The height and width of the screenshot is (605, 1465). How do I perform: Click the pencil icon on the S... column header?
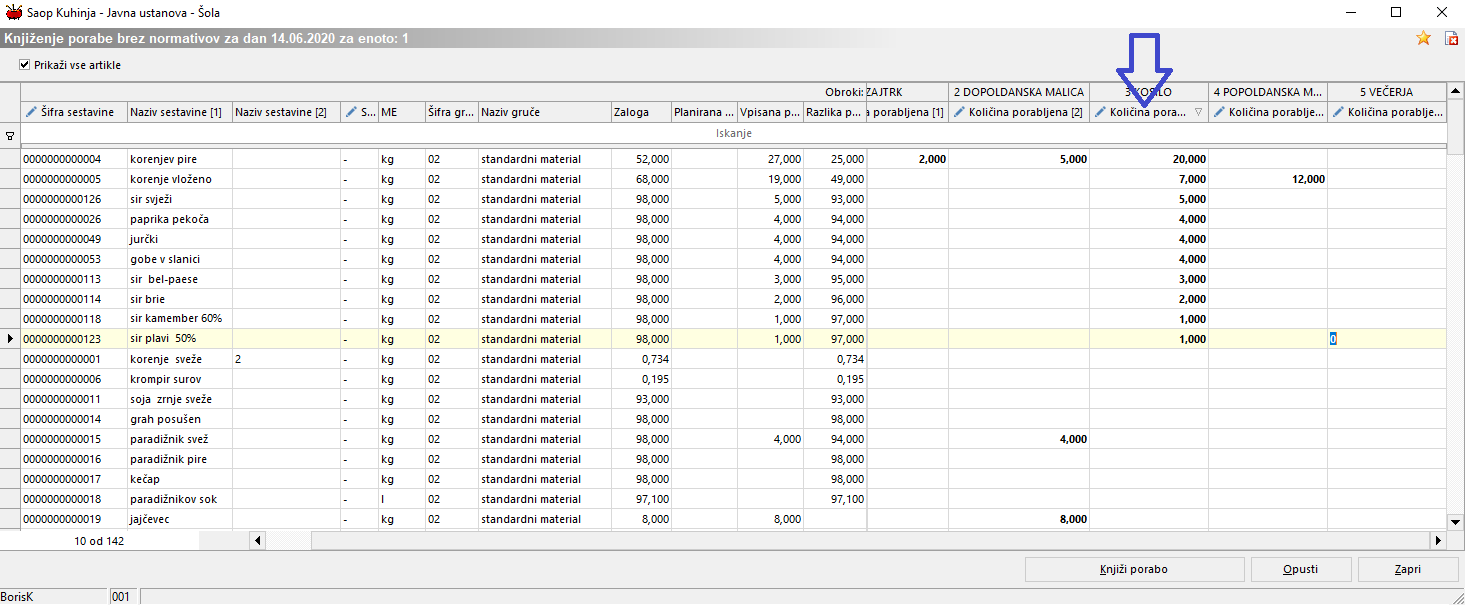point(351,112)
